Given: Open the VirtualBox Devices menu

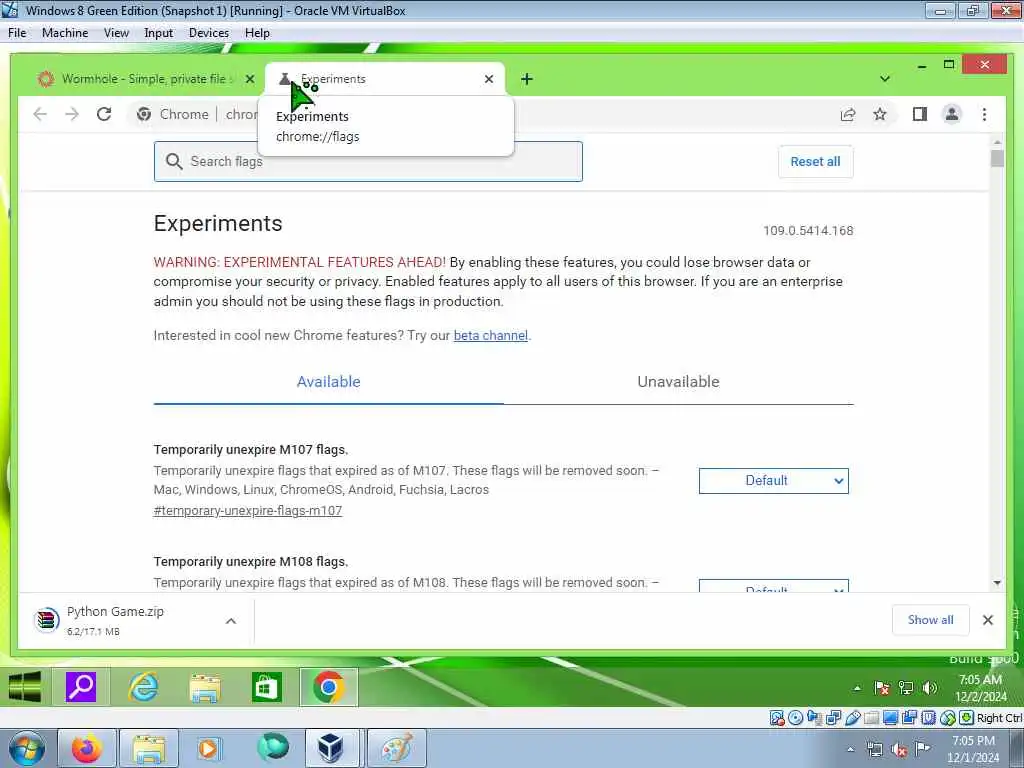Looking at the screenshot, I should [x=208, y=33].
